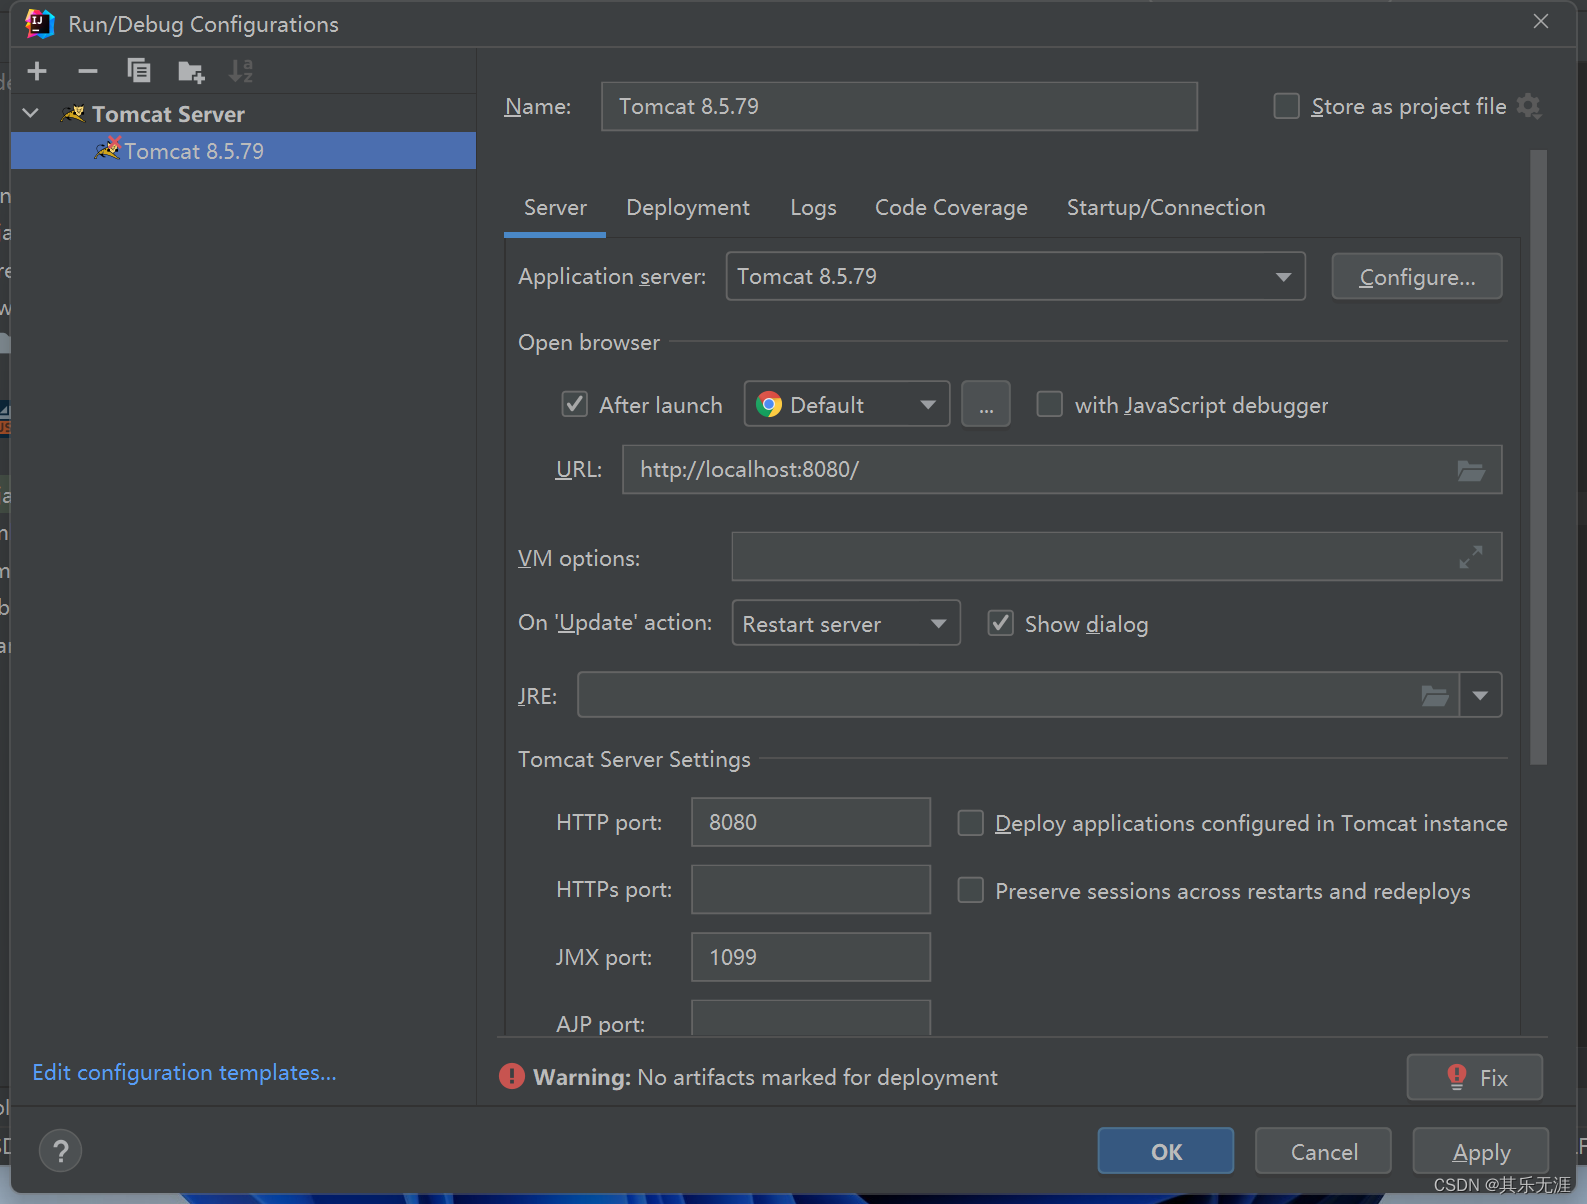1587x1204 pixels.
Task: Click the vertical scrollbar in settings panel
Action: [x=1538, y=457]
